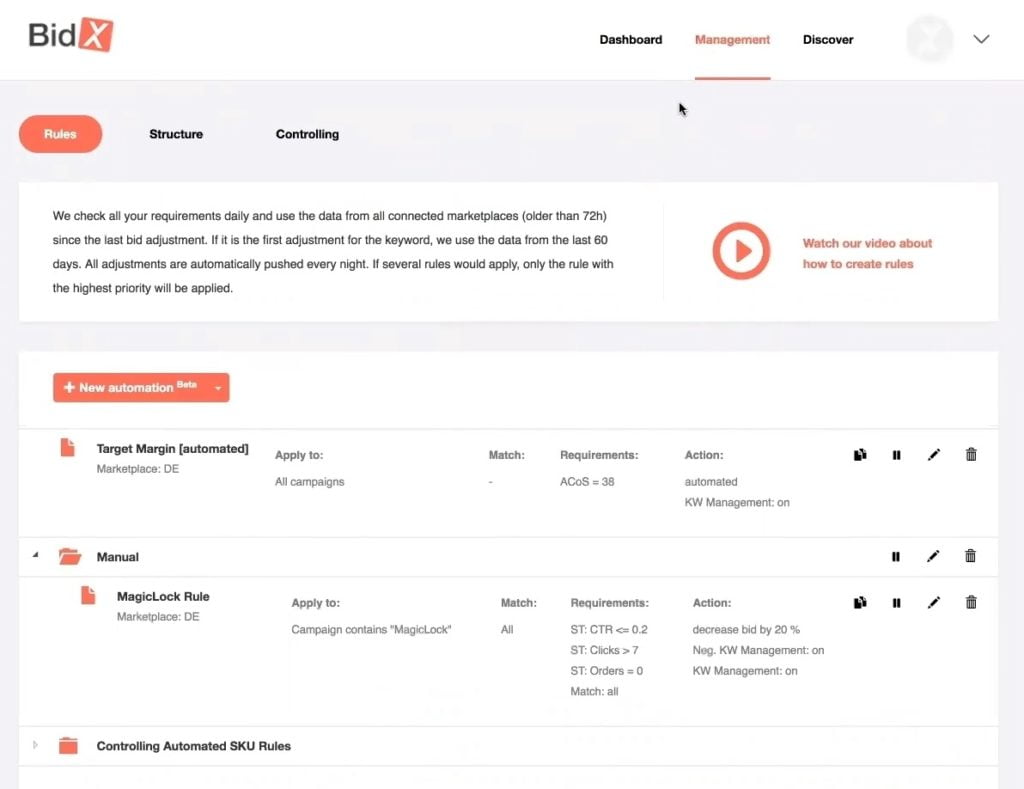Viewport: 1024px width, 789px height.
Task: Edit the MagicLock Rule
Action: point(933,602)
